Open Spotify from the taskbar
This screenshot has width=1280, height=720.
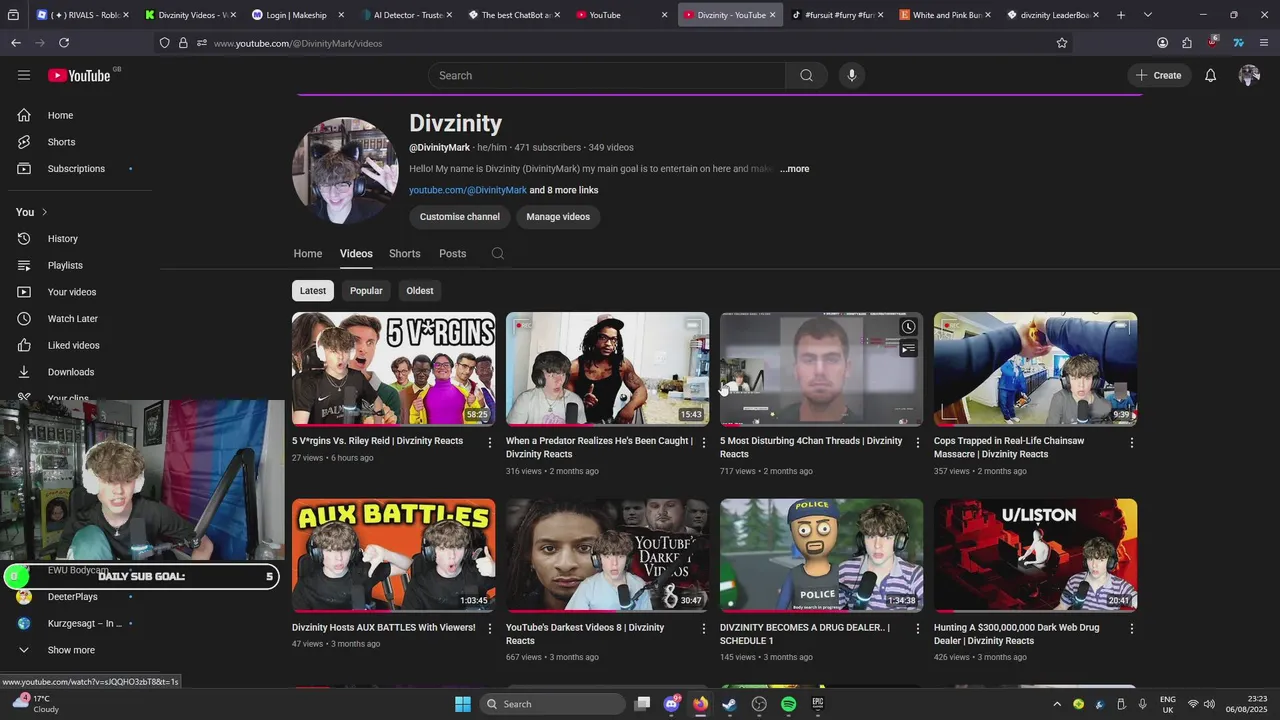click(x=788, y=704)
